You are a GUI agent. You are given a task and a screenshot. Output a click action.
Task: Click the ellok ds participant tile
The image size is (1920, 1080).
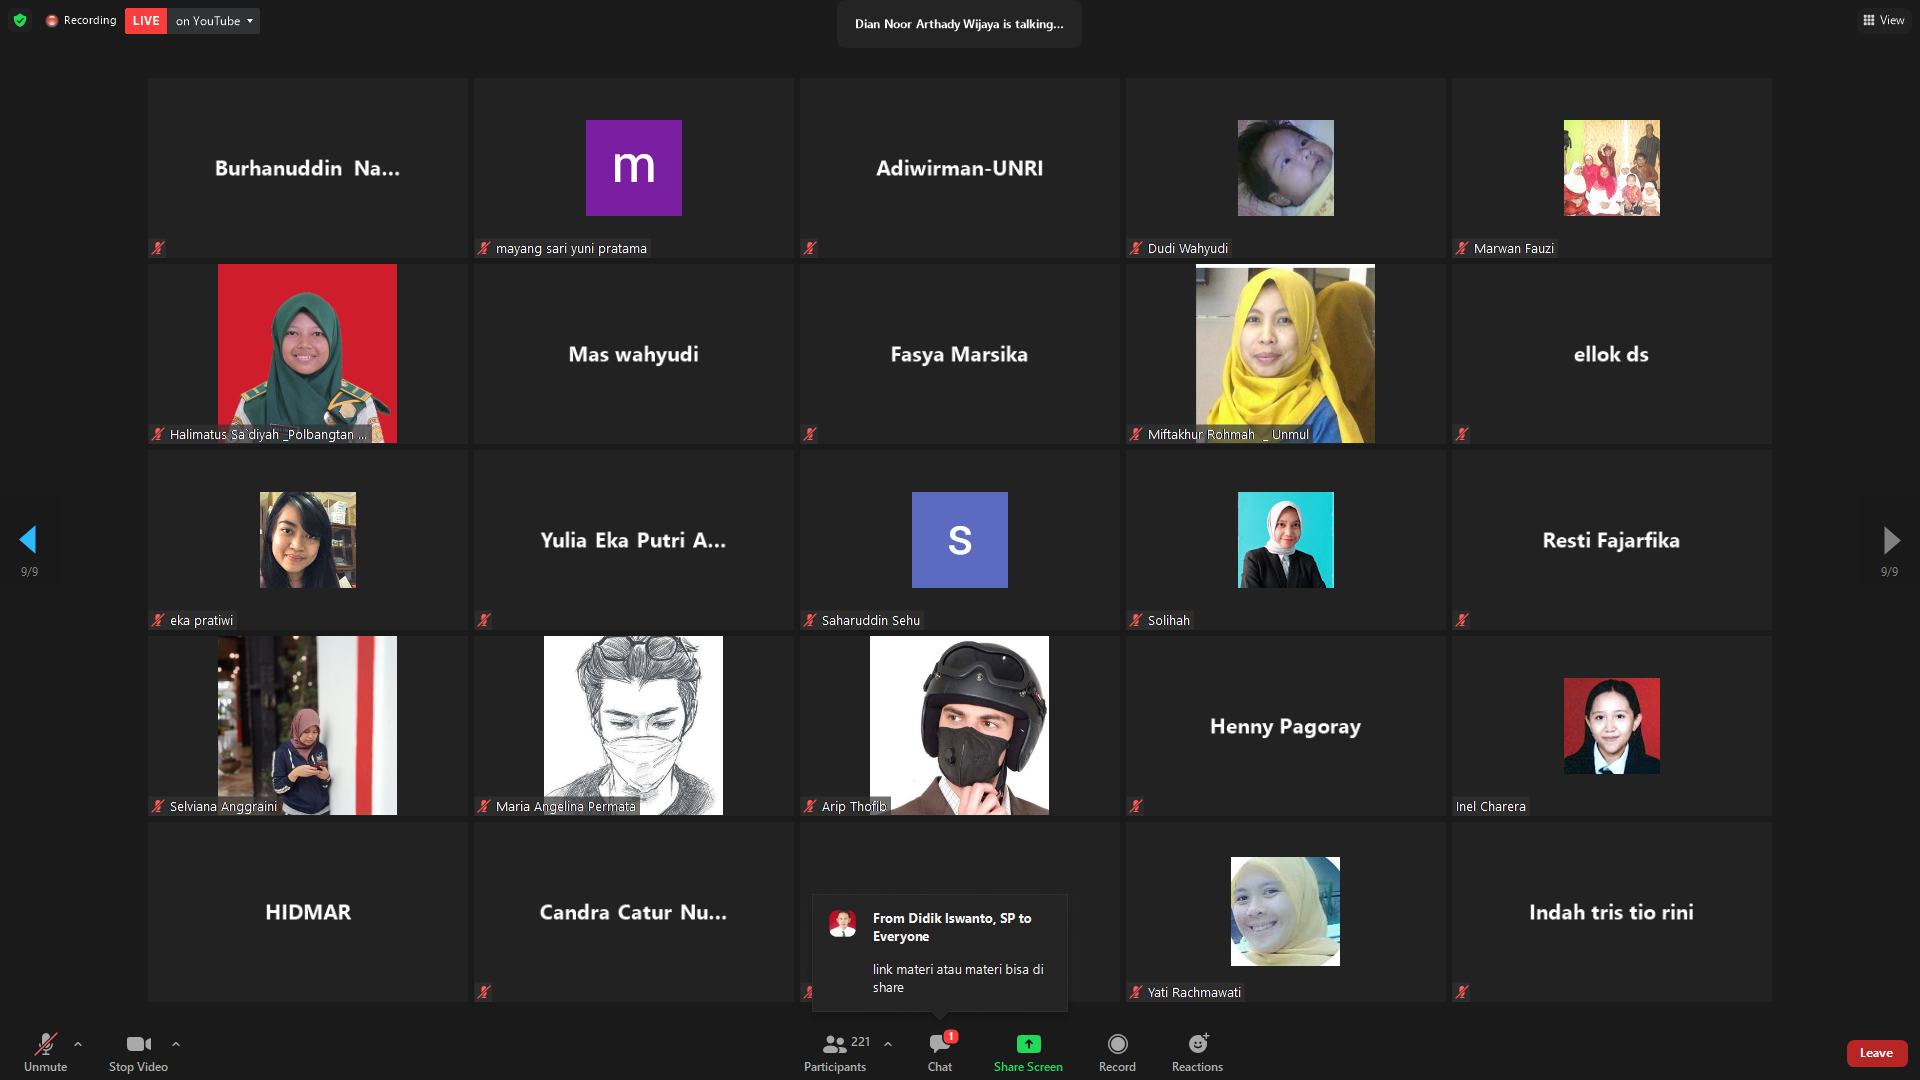pyautogui.click(x=1612, y=354)
